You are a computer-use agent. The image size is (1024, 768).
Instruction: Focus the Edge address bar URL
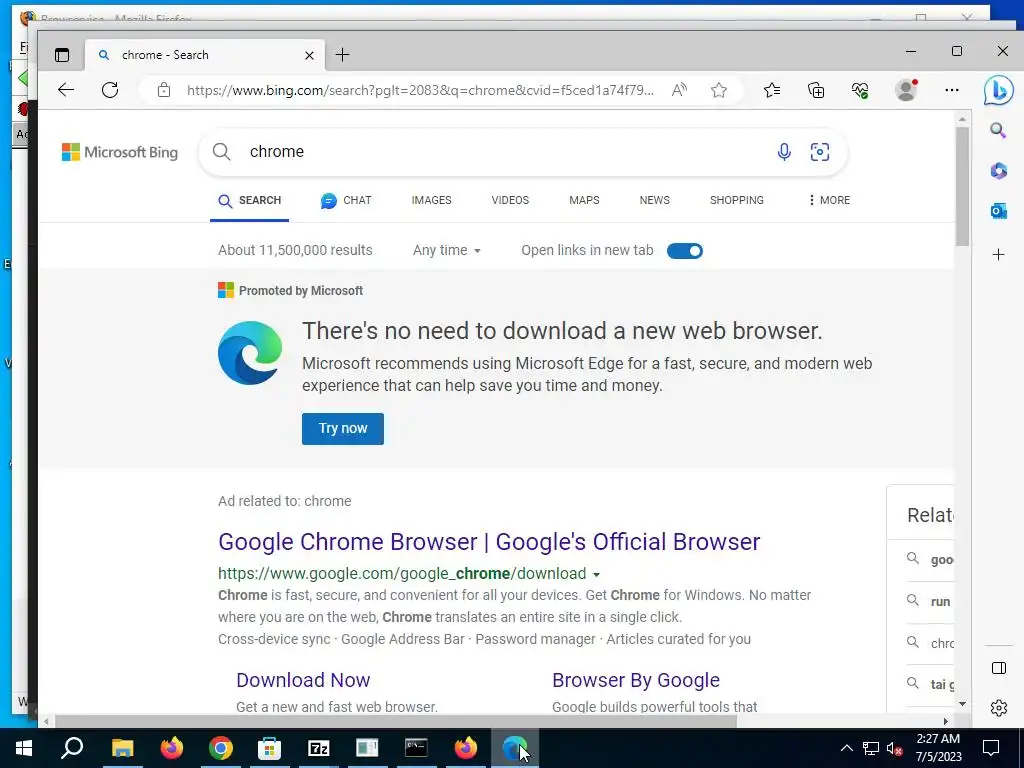(x=421, y=90)
